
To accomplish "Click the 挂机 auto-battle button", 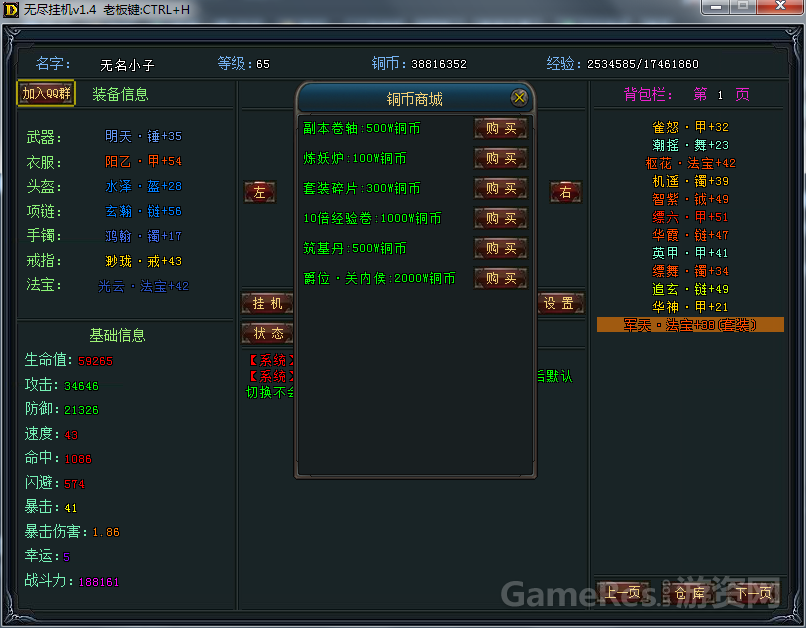I will (x=267, y=303).
